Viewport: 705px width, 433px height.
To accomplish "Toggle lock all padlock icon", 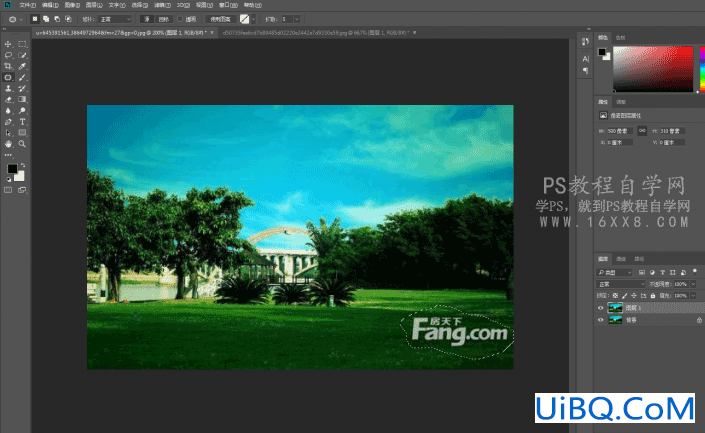I will point(653,296).
